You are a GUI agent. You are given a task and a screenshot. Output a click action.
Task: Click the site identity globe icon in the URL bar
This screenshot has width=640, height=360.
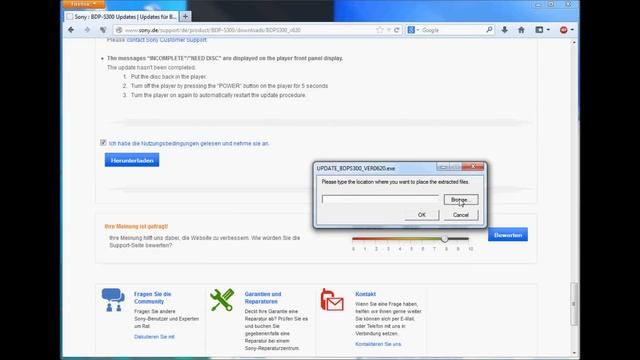click(x=119, y=30)
